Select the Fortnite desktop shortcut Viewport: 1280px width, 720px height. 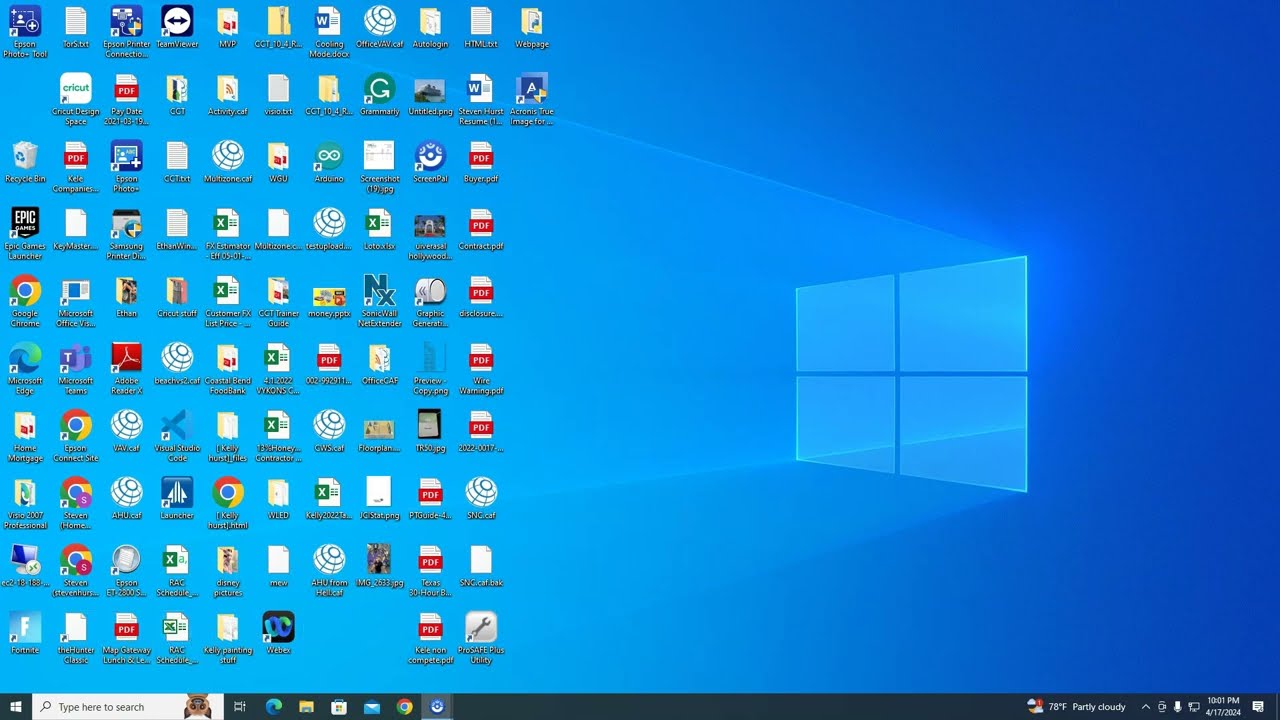pyautogui.click(x=25, y=633)
